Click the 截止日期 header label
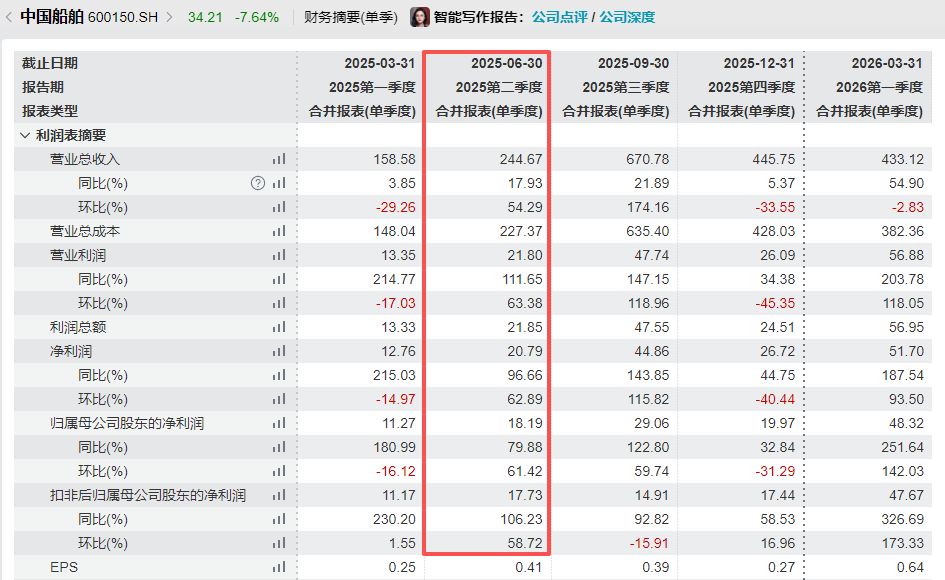The width and height of the screenshot is (945, 580). 50,63
